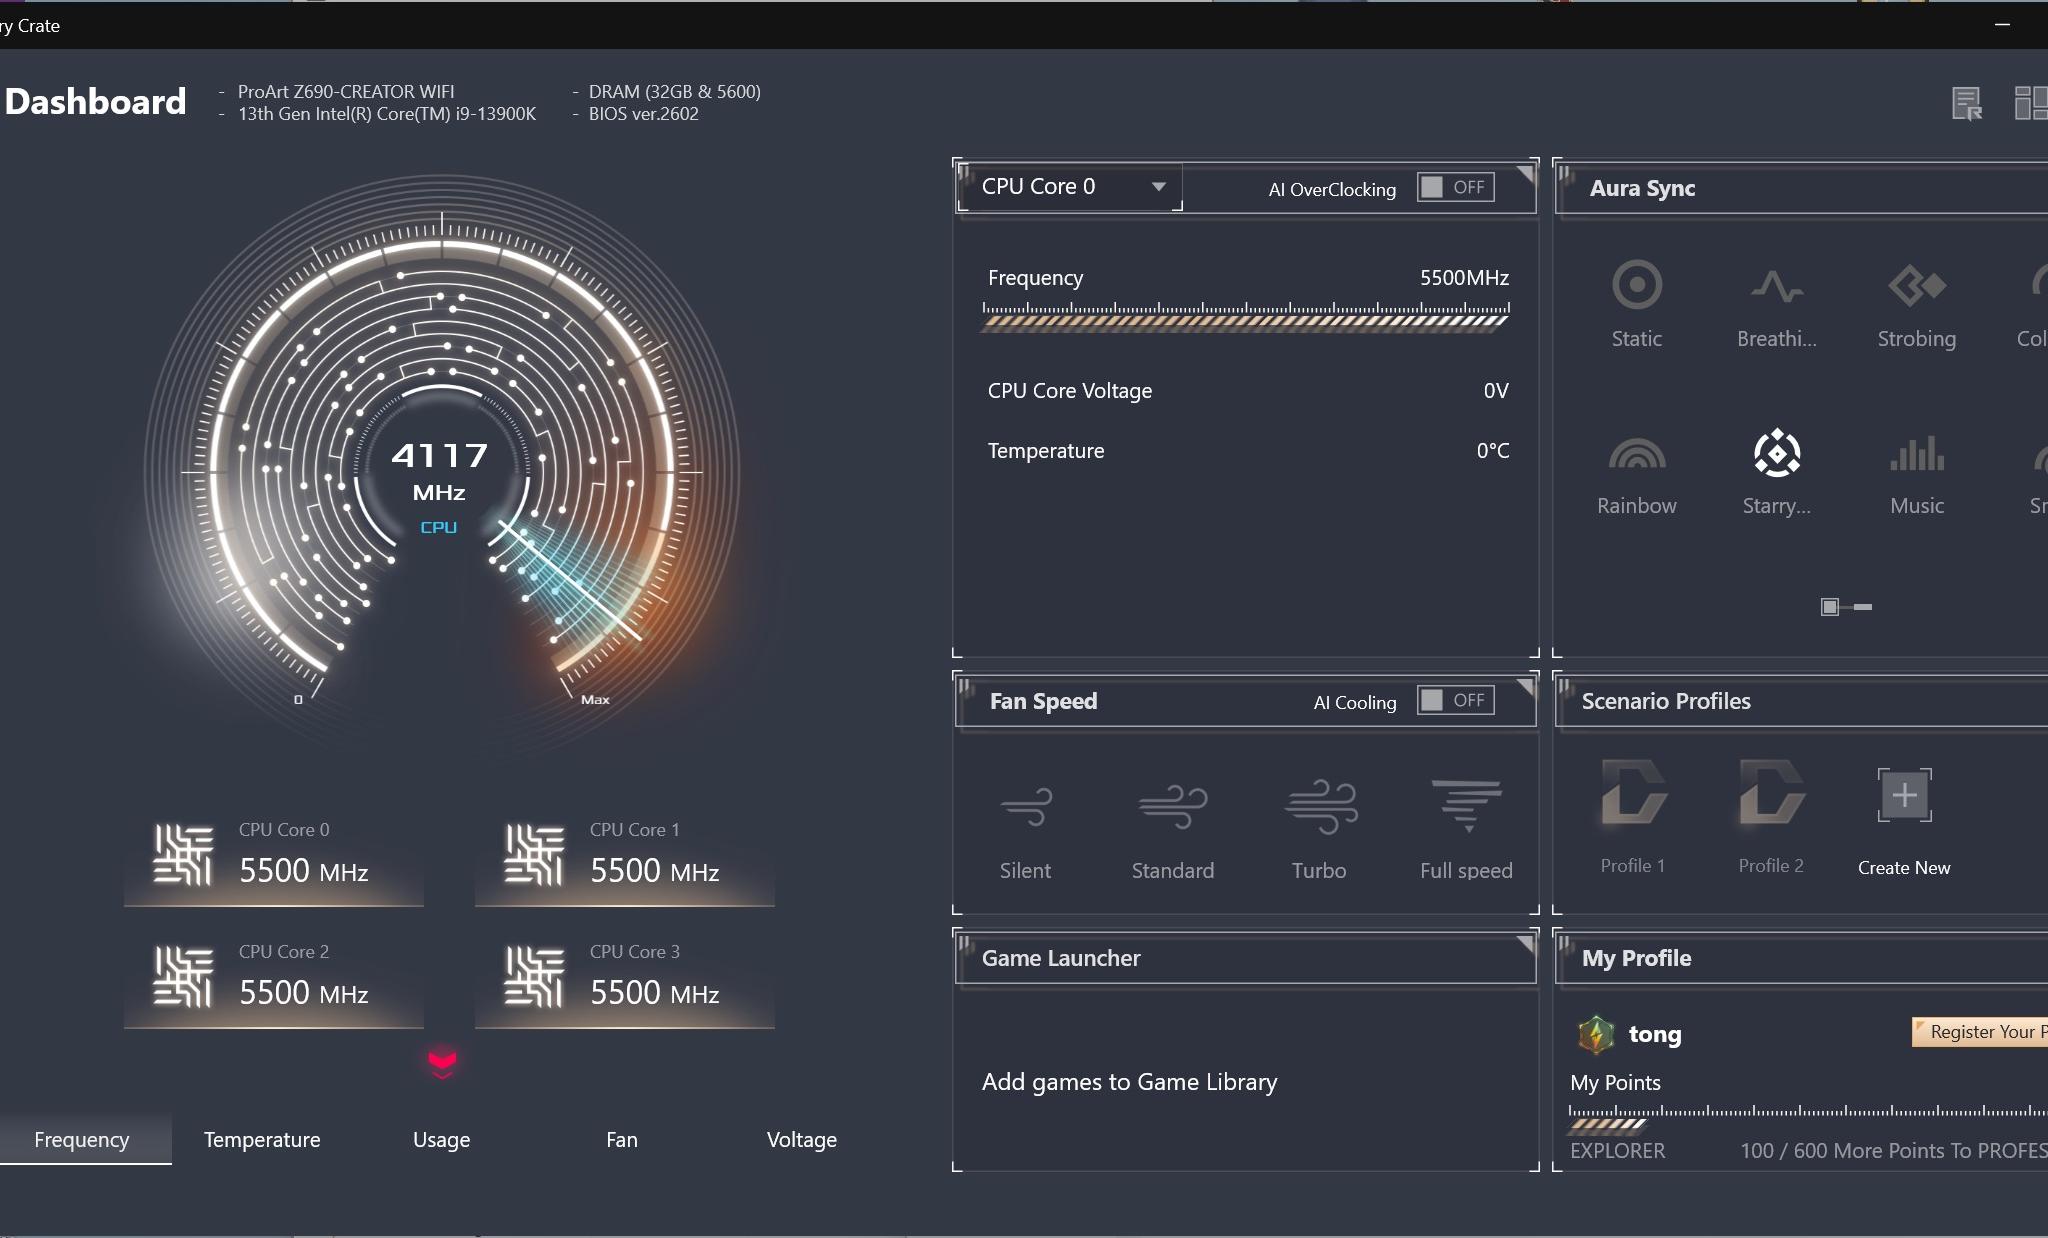The image size is (2048, 1238).
Task: Click the tong profile avatar
Action: tap(1596, 1034)
